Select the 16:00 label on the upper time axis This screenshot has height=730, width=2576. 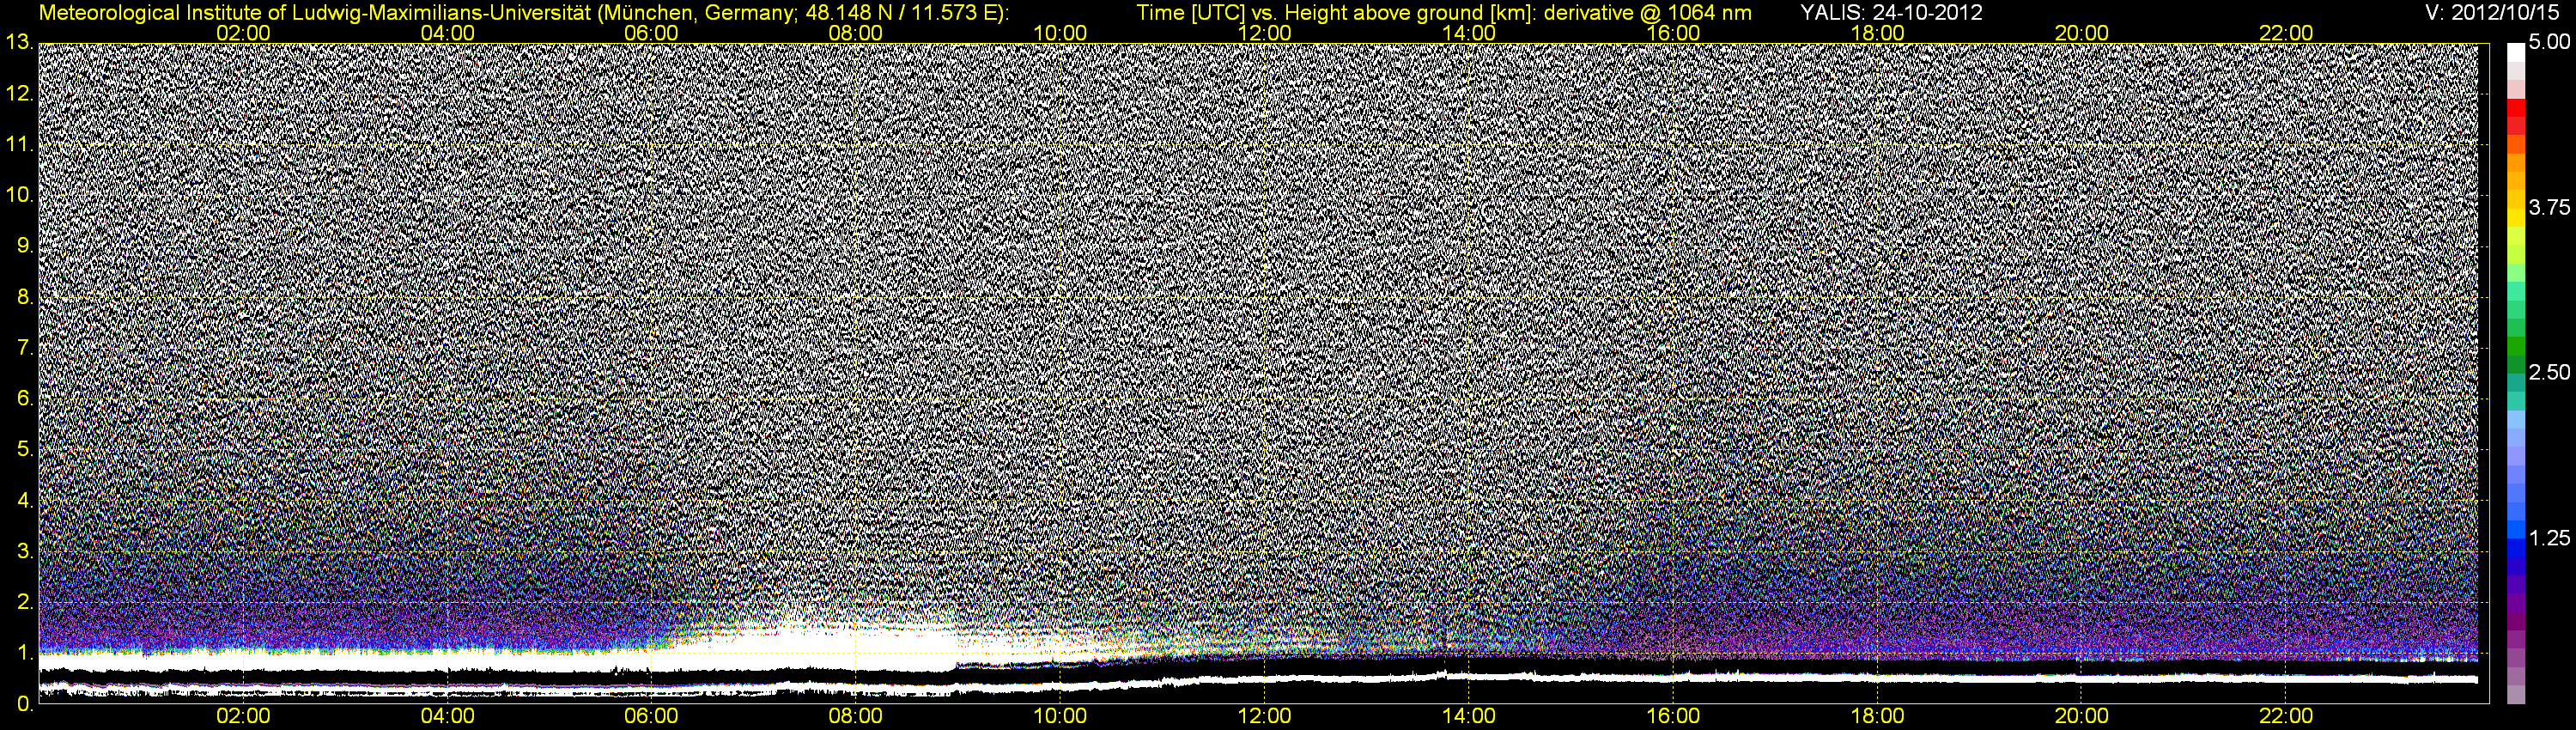tap(1673, 33)
